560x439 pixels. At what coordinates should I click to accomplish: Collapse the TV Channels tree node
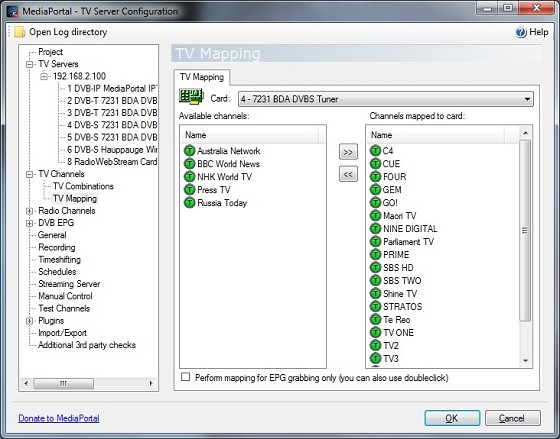pos(30,174)
